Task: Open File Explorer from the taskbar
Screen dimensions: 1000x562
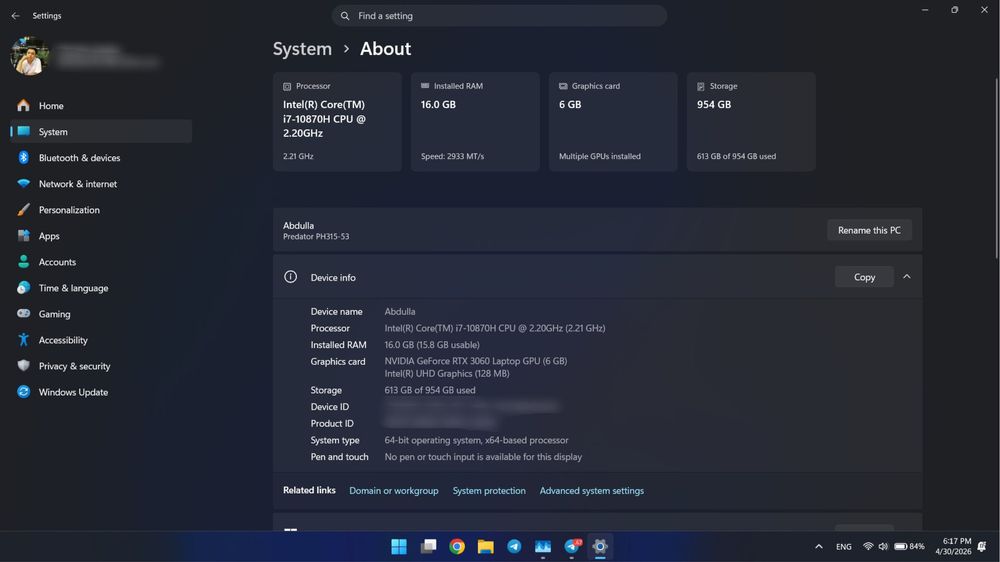Action: [485, 547]
